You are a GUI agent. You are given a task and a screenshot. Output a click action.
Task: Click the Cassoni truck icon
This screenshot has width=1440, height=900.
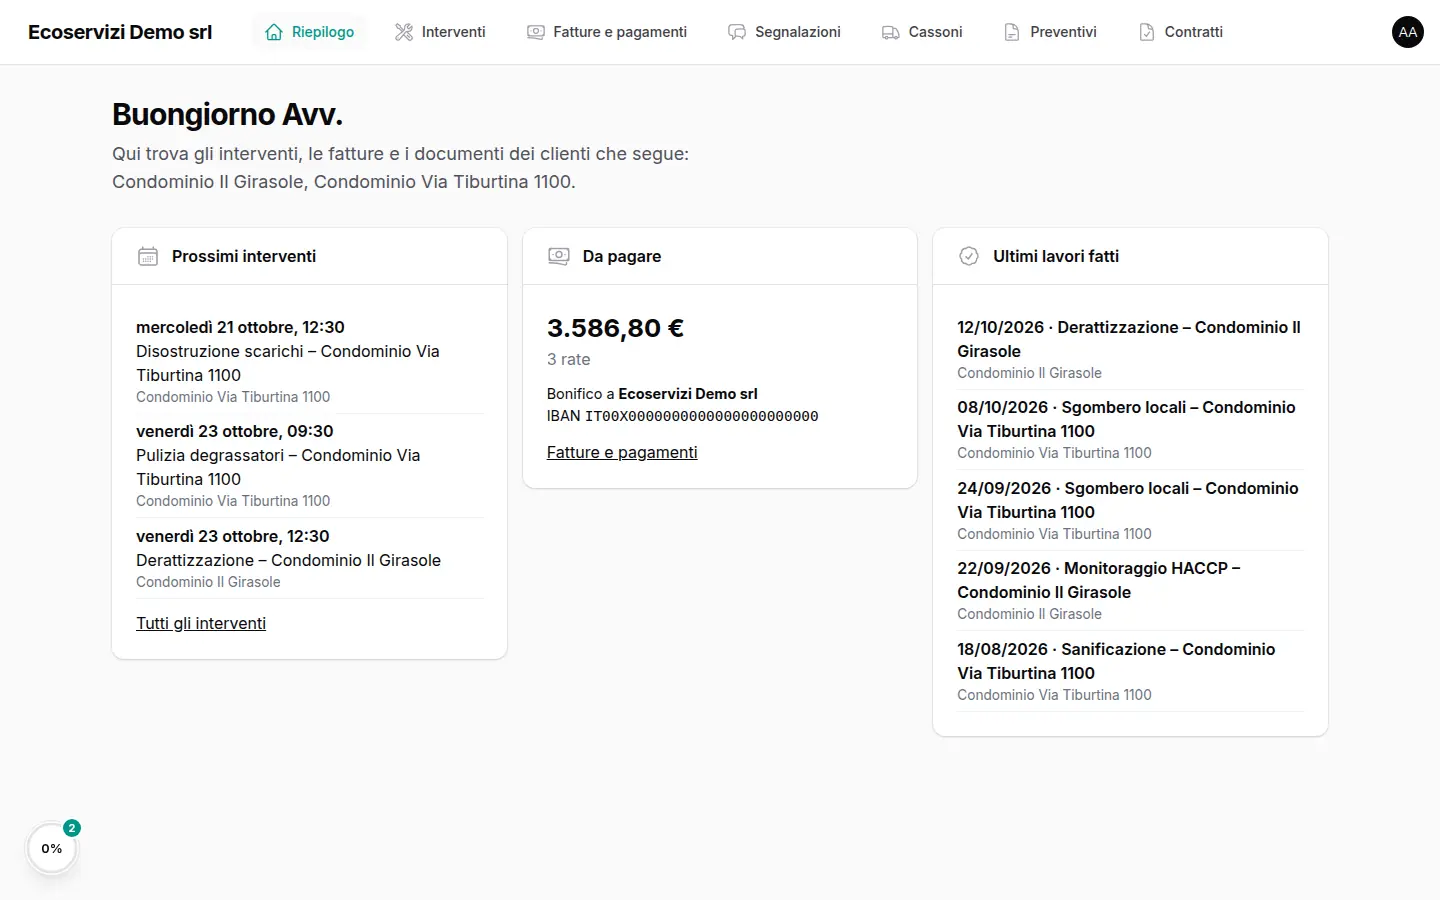pyautogui.click(x=890, y=32)
